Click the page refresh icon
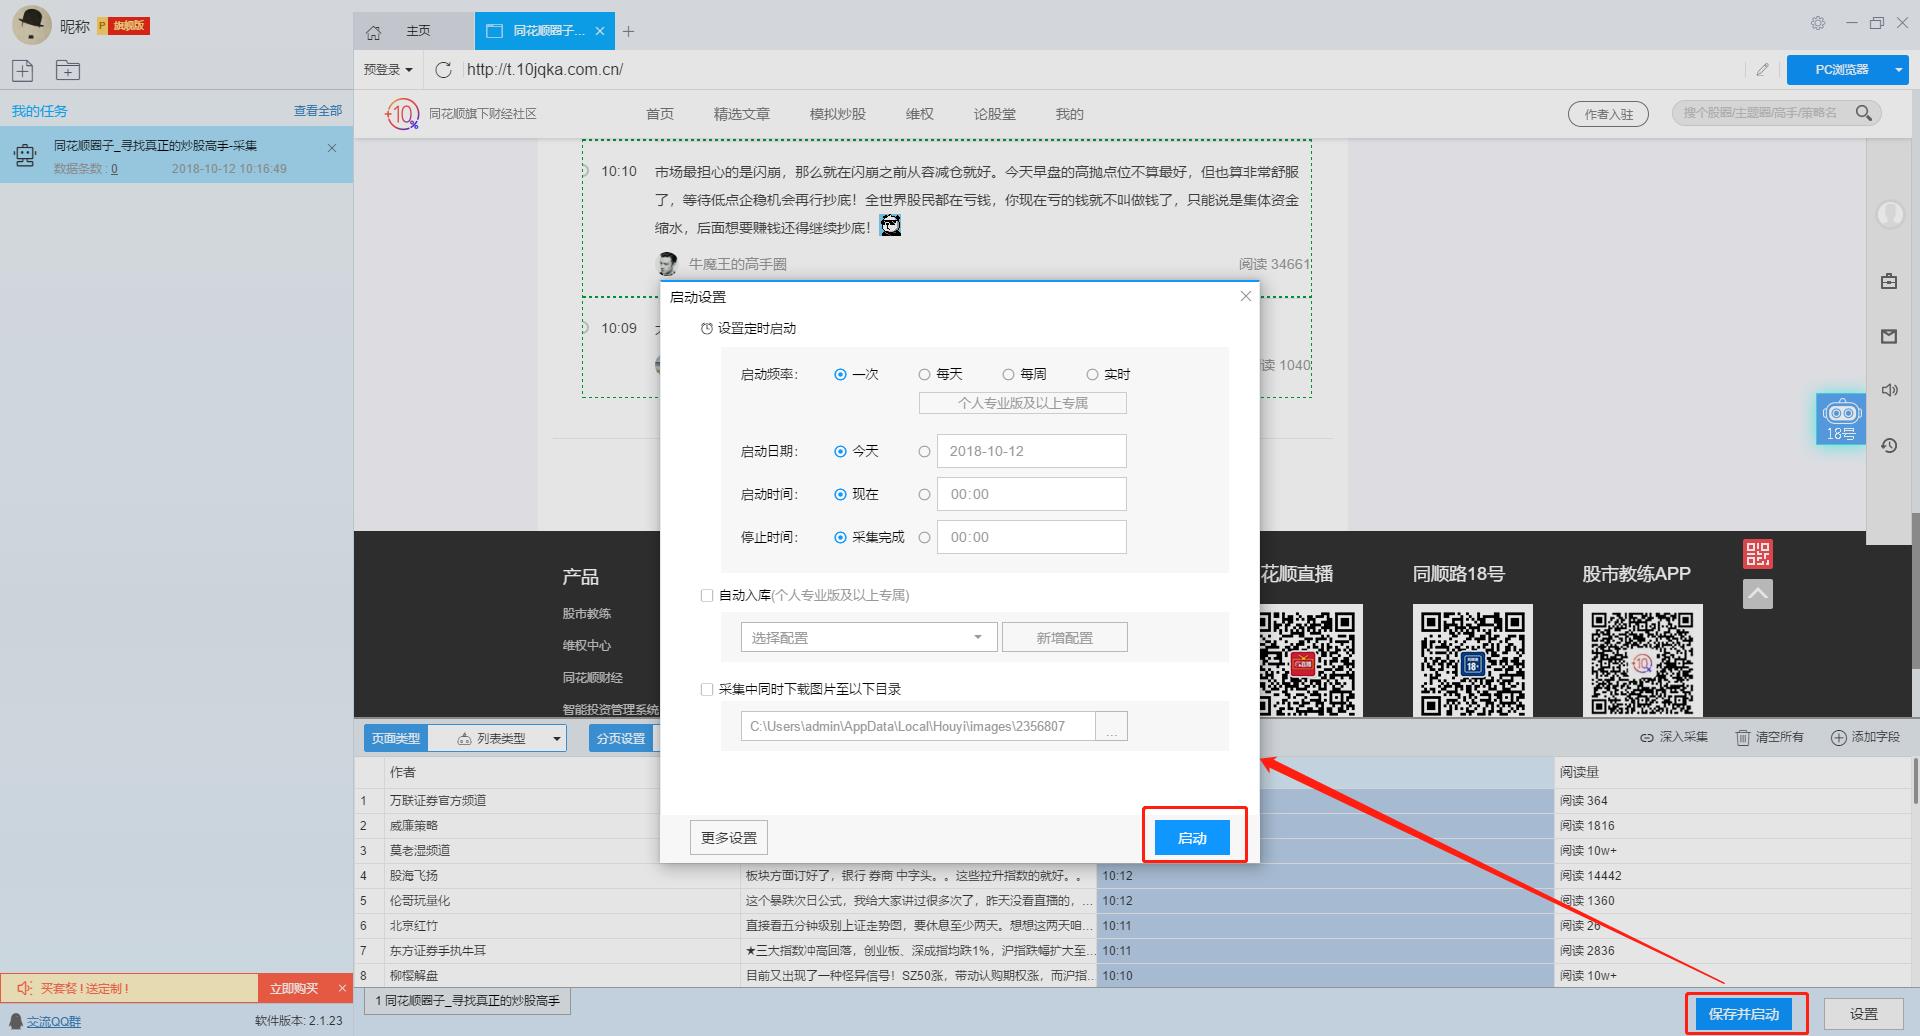This screenshot has width=1920, height=1036. click(444, 69)
